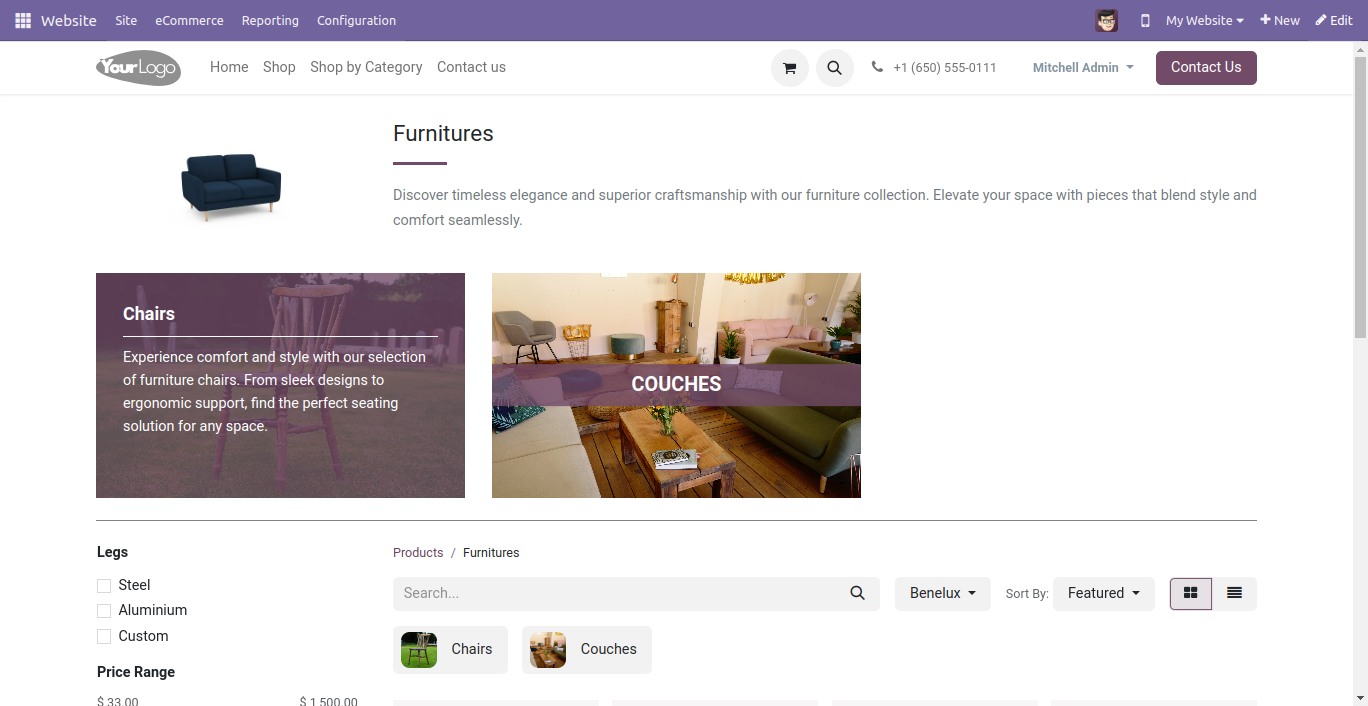
Task: Toggle mobile preview phone icon
Action: [x=1145, y=20]
